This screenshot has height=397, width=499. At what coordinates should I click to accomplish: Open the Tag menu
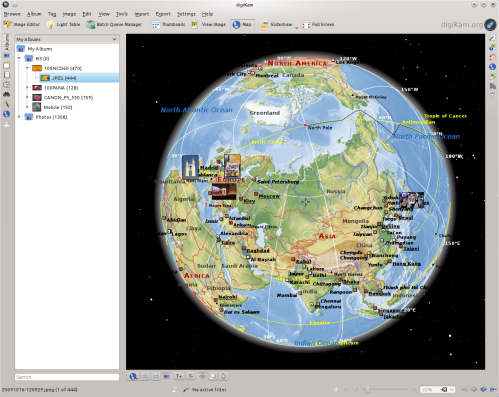(x=52, y=14)
